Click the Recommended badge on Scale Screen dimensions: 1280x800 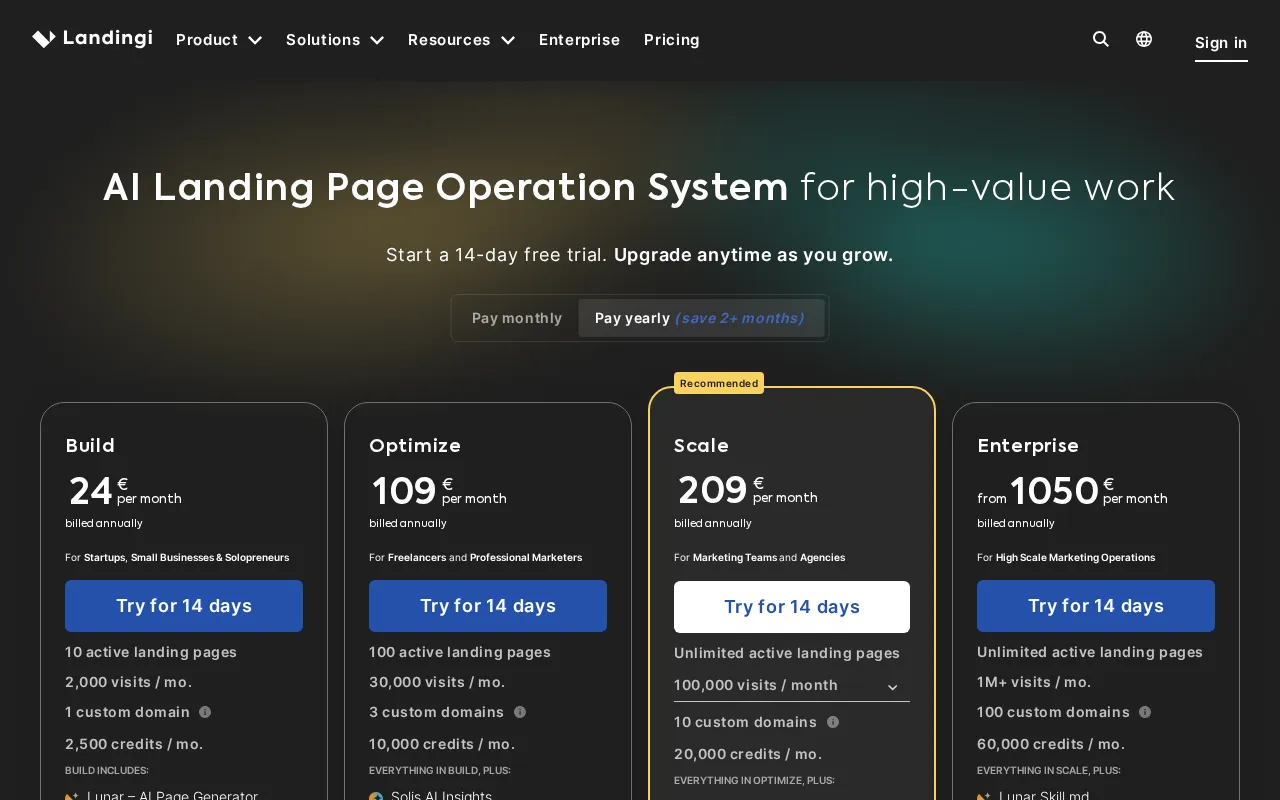coord(719,383)
